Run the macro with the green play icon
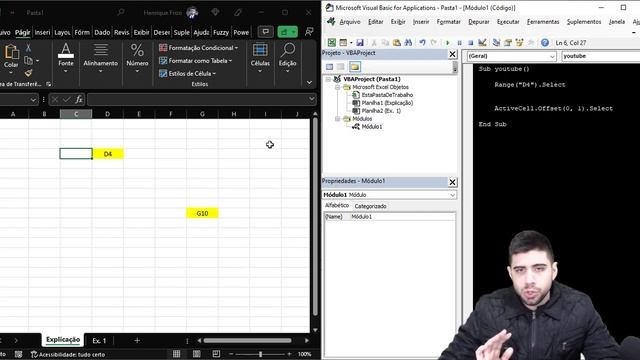Screen dimensions: 640x360 (448, 42)
